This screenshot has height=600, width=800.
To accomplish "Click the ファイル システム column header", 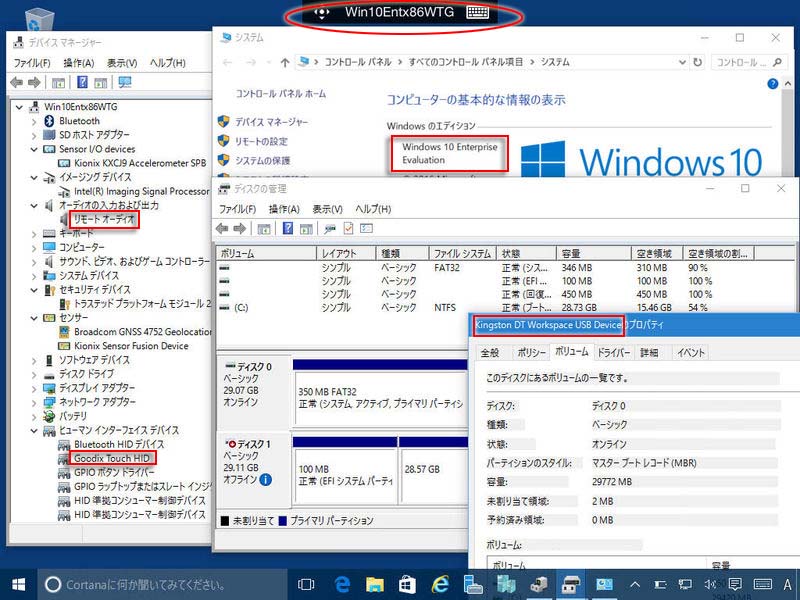I will [x=462, y=253].
